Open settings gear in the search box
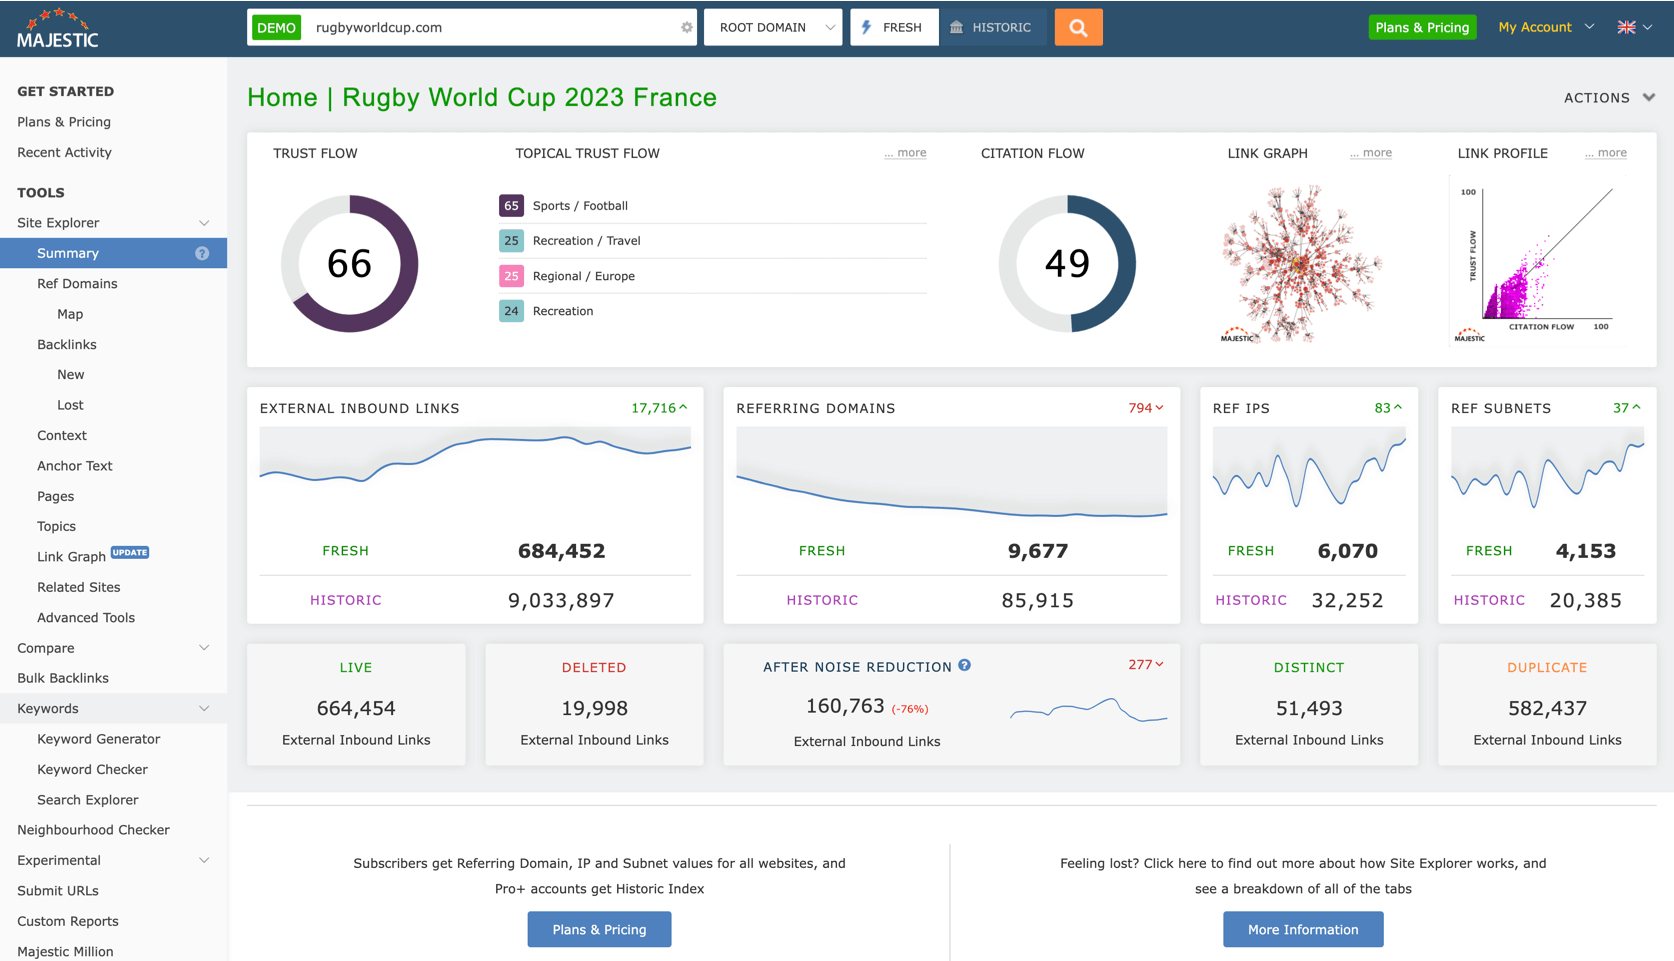The width and height of the screenshot is (1674, 961). (x=686, y=28)
